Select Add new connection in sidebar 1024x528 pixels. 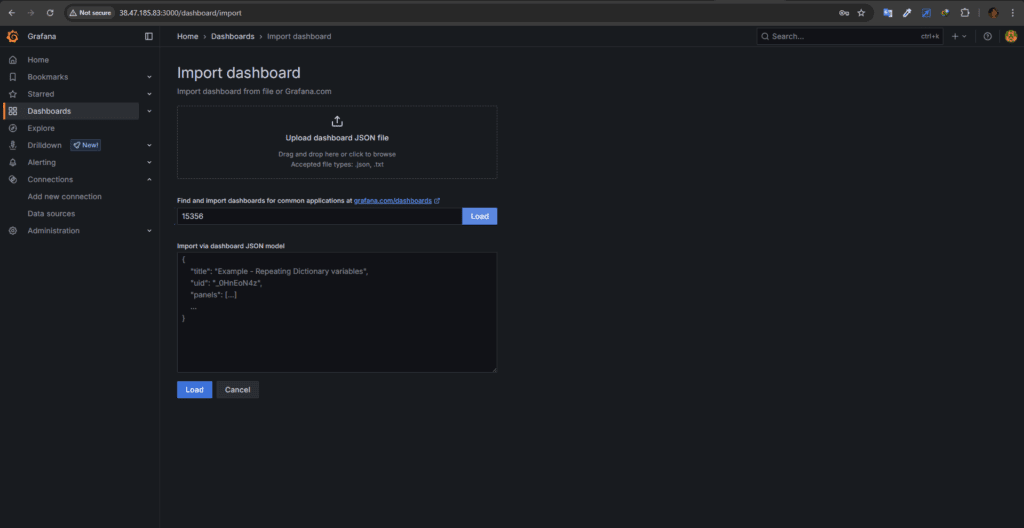coord(65,197)
